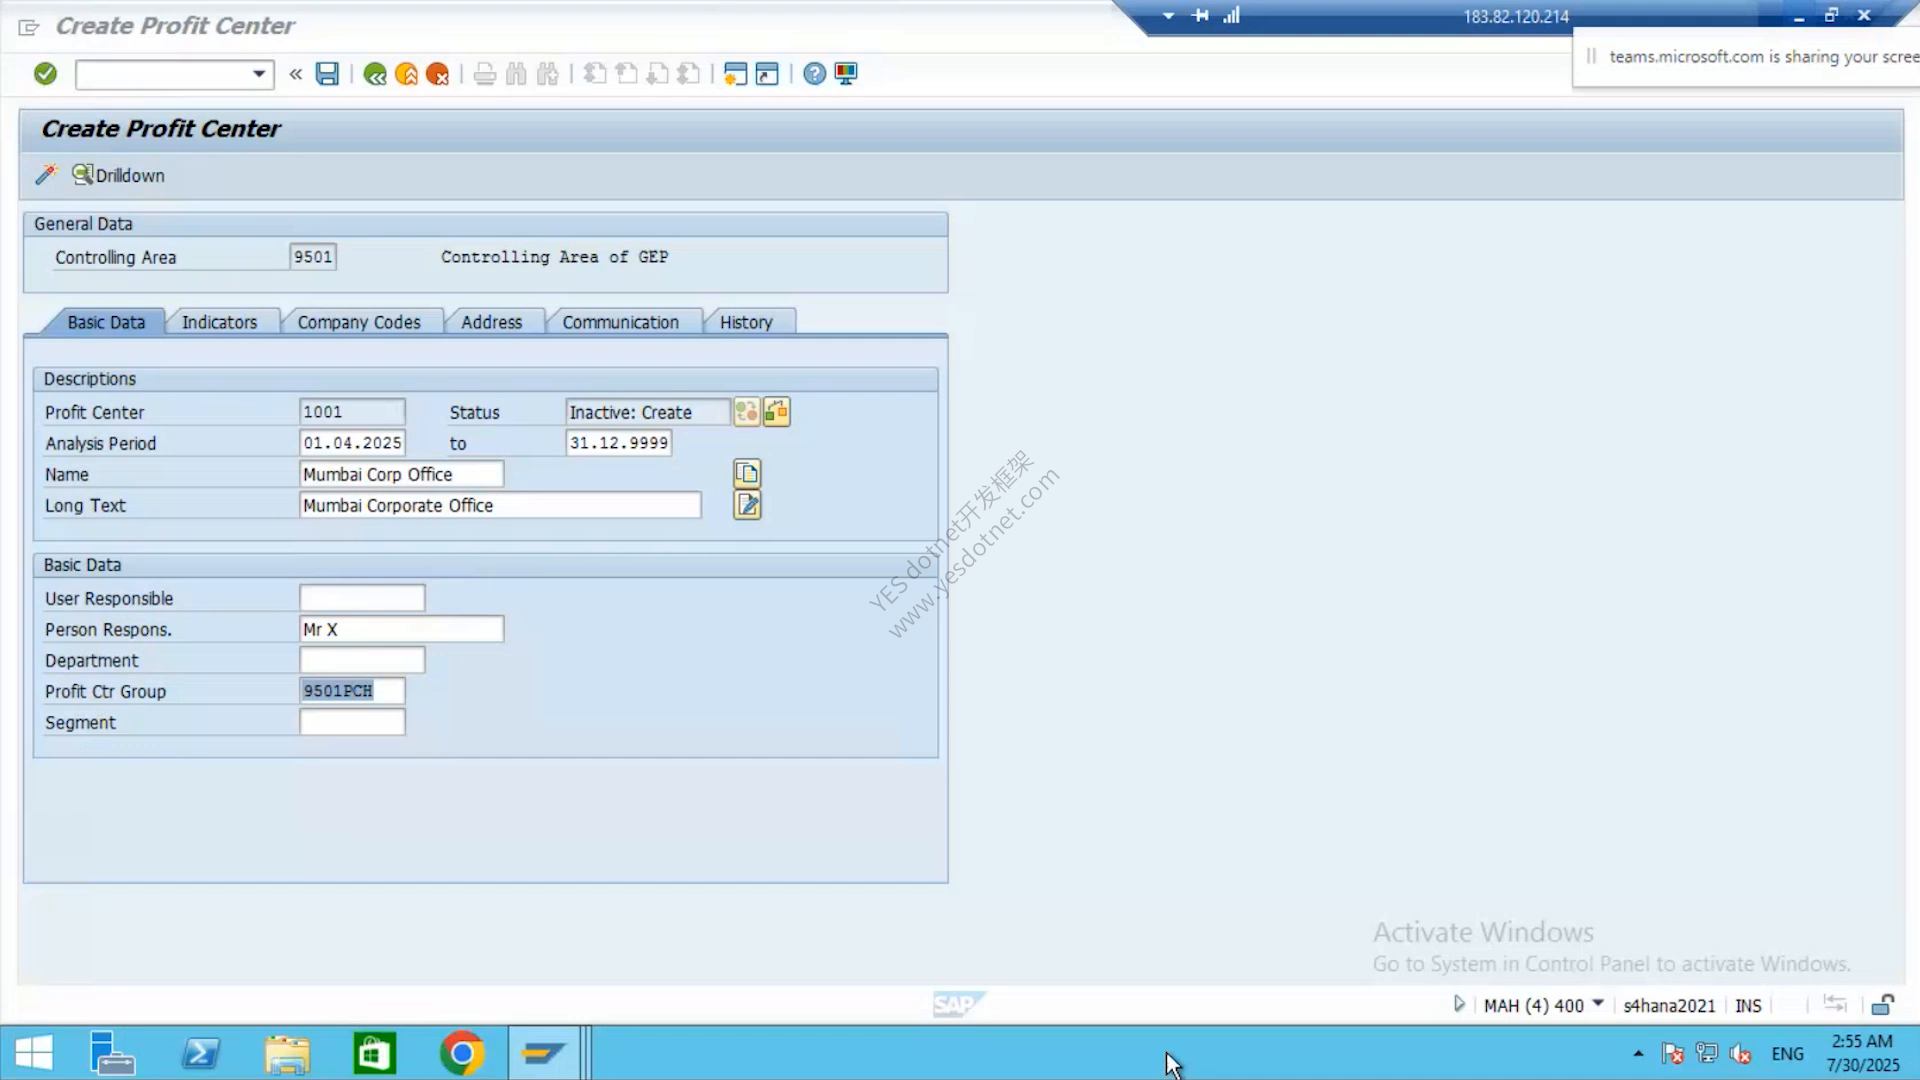Click the User Responsible input field
1920x1080 pixels.
[x=362, y=598]
